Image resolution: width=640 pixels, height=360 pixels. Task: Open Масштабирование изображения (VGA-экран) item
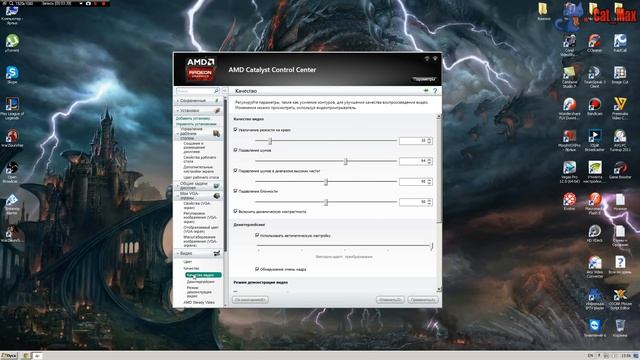[x=200, y=241]
